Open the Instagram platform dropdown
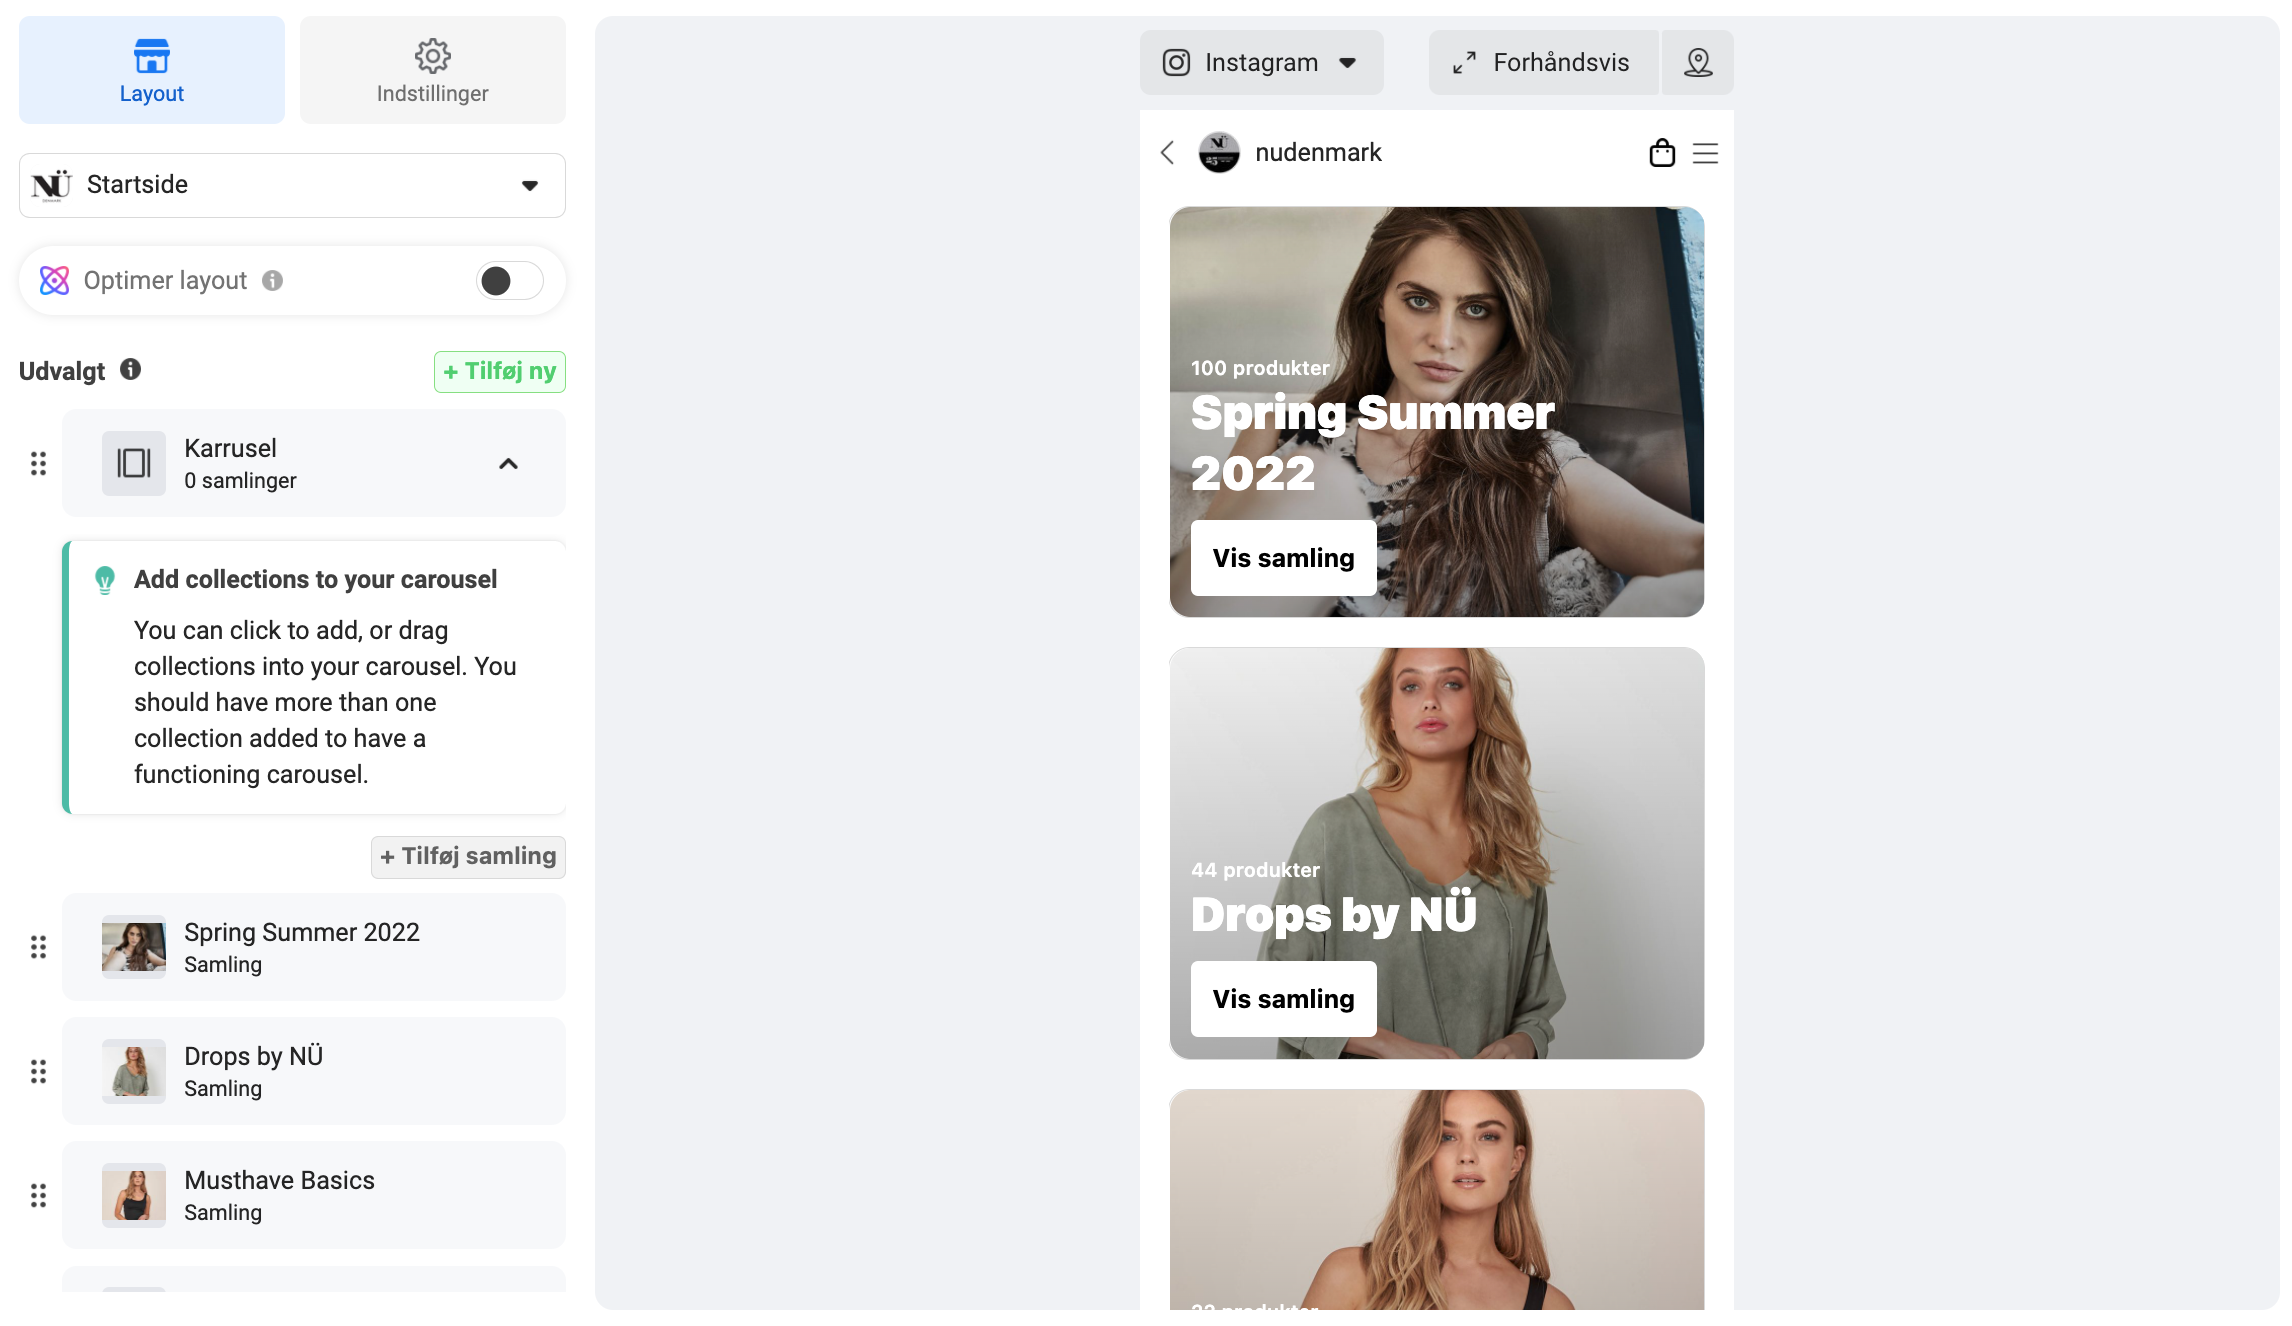 tap(1261, 63)
